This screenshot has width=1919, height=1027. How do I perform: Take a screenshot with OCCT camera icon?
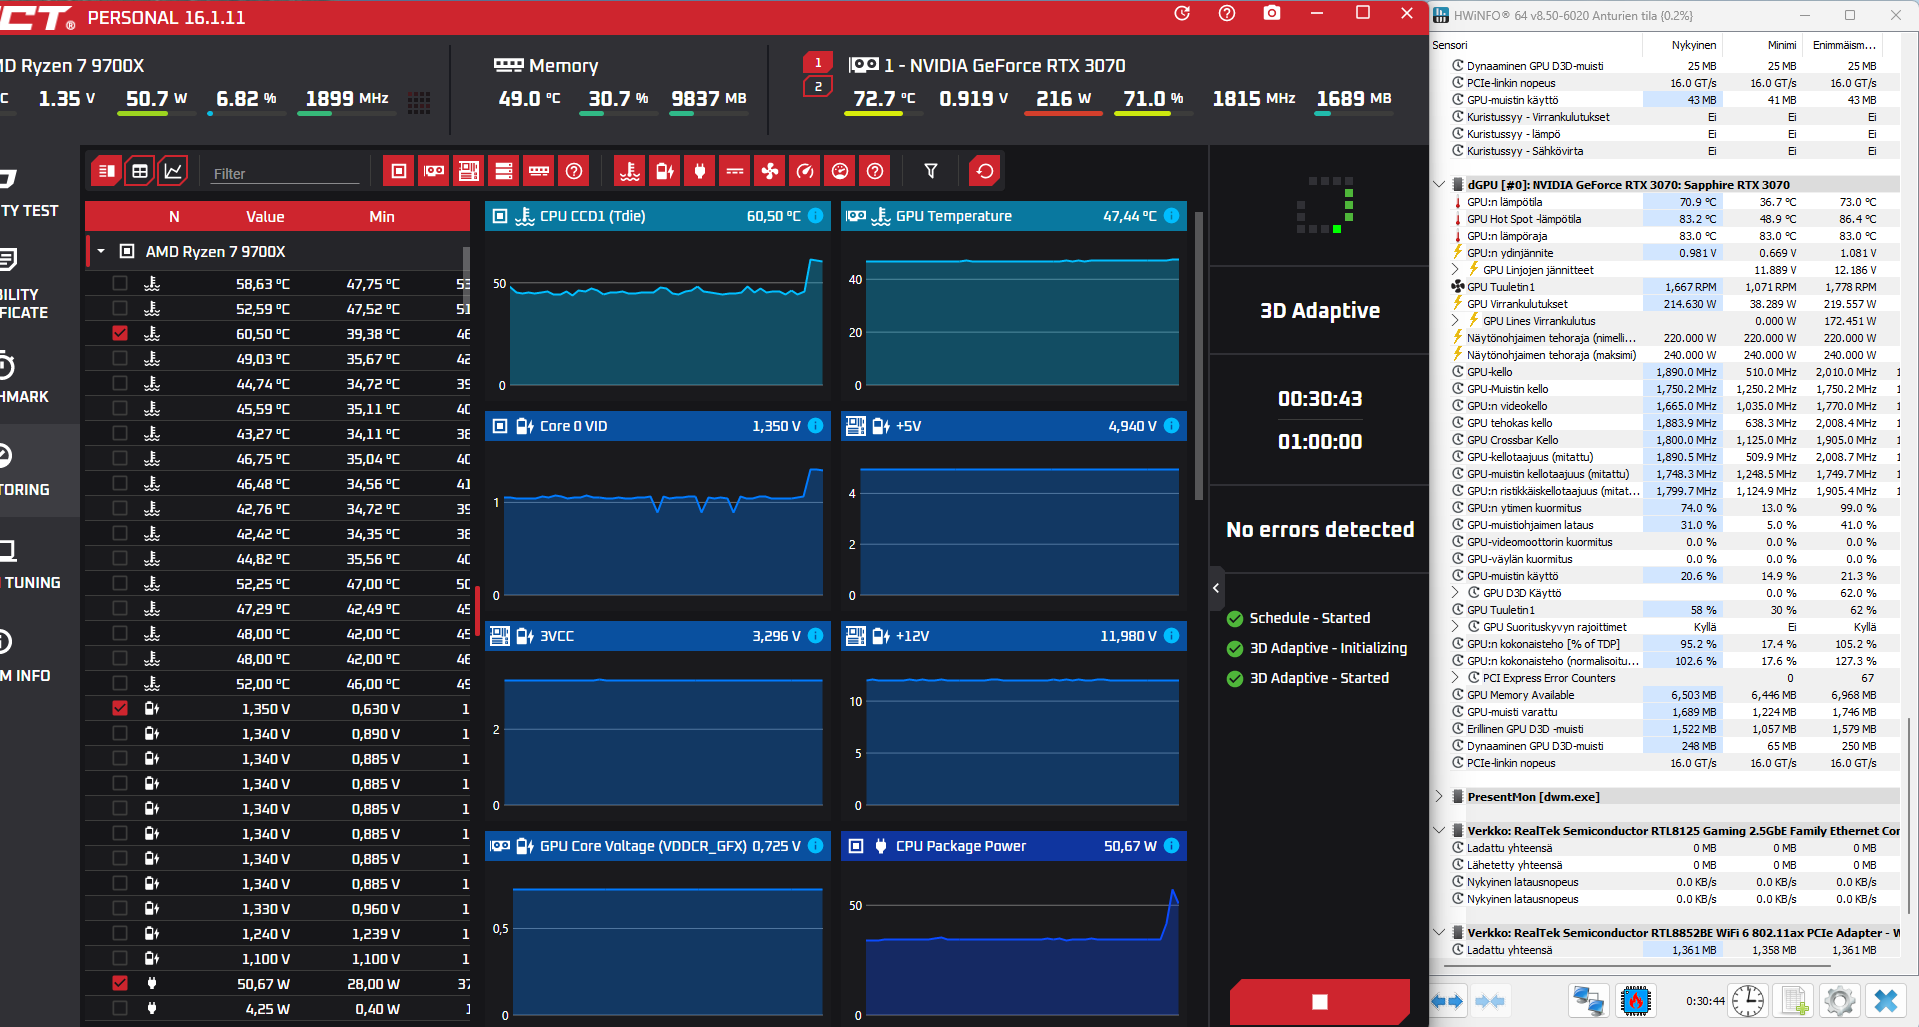1272,13
